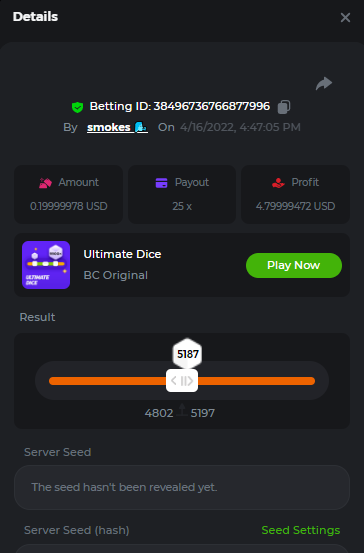Click the dice slider handle
364x553 pixels.
point(182,381)
